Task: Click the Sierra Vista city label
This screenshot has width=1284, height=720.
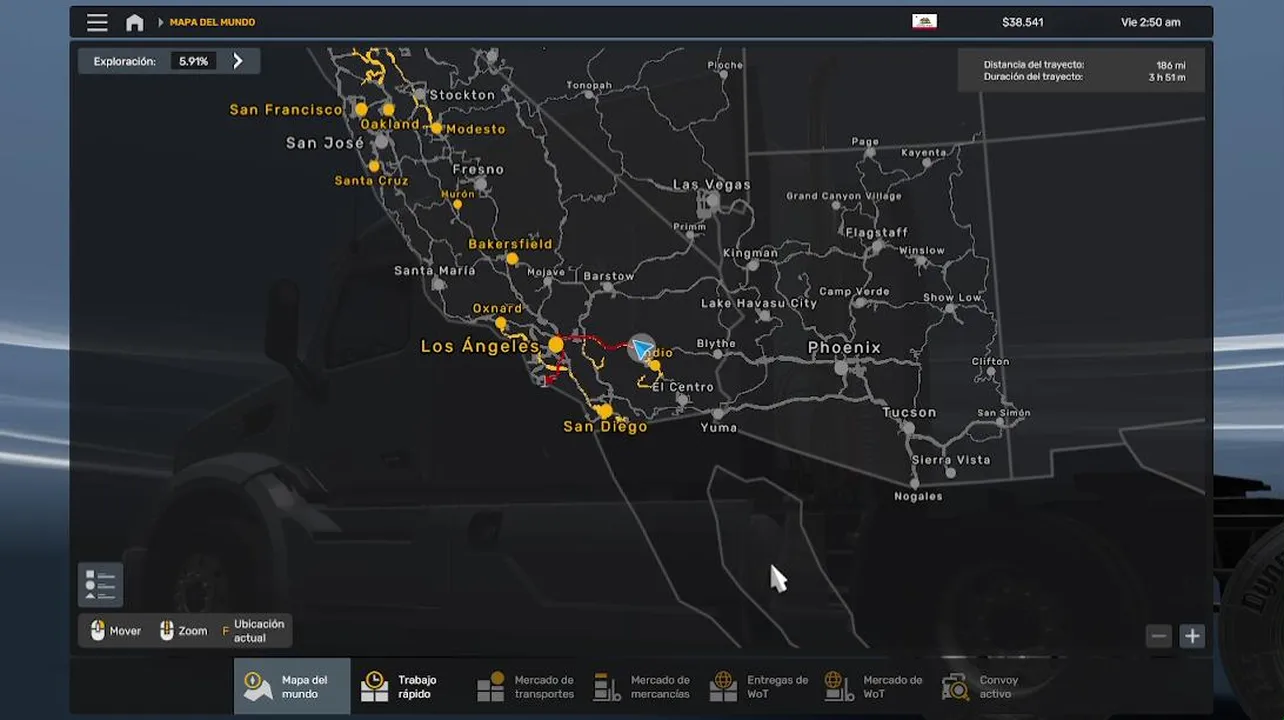Action: [951, 460]
